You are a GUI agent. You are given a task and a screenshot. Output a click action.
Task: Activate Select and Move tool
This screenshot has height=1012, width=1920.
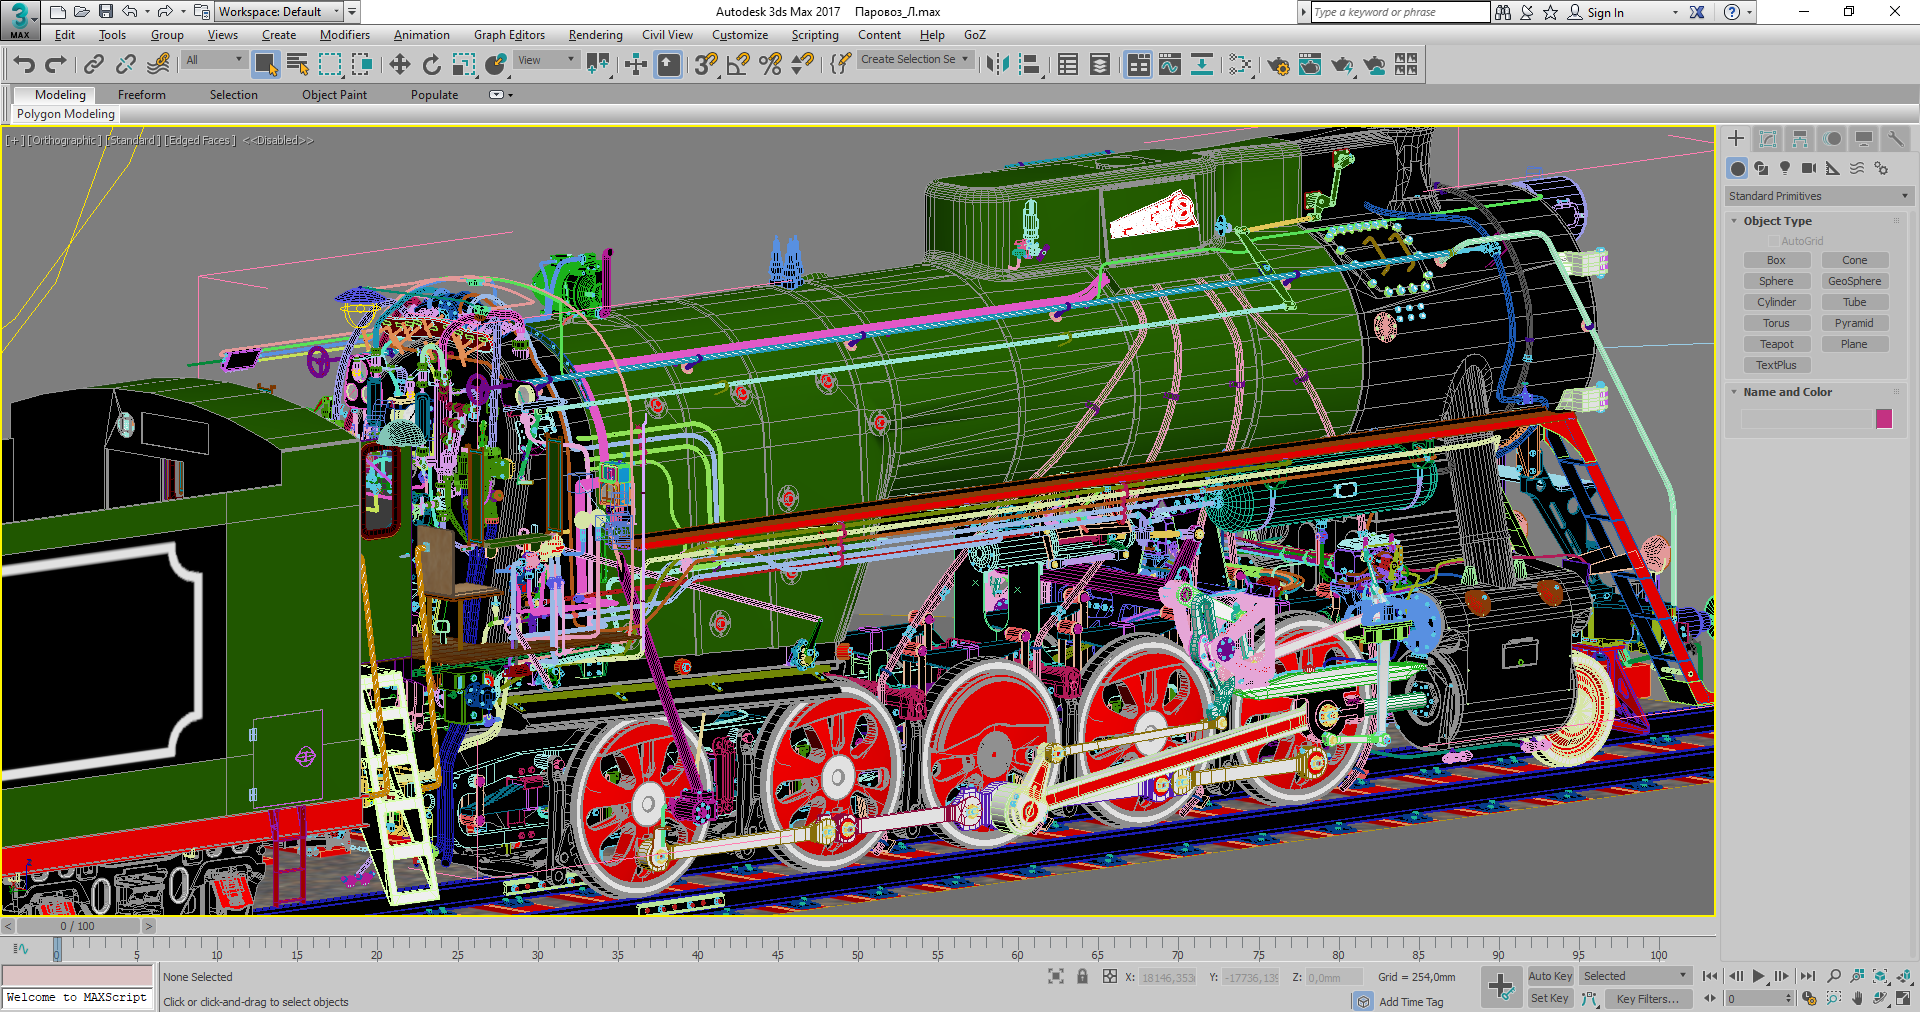click(x=399, y=65)
